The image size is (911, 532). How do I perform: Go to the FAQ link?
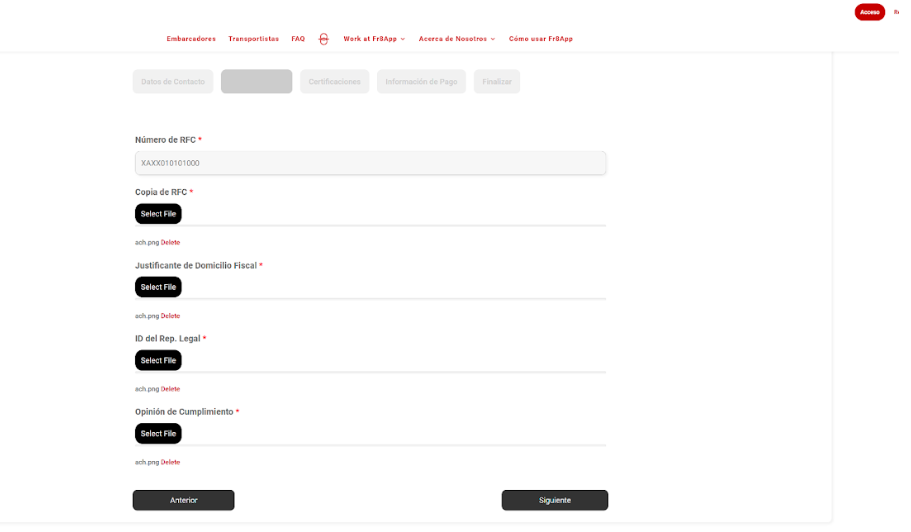[298, 39]
